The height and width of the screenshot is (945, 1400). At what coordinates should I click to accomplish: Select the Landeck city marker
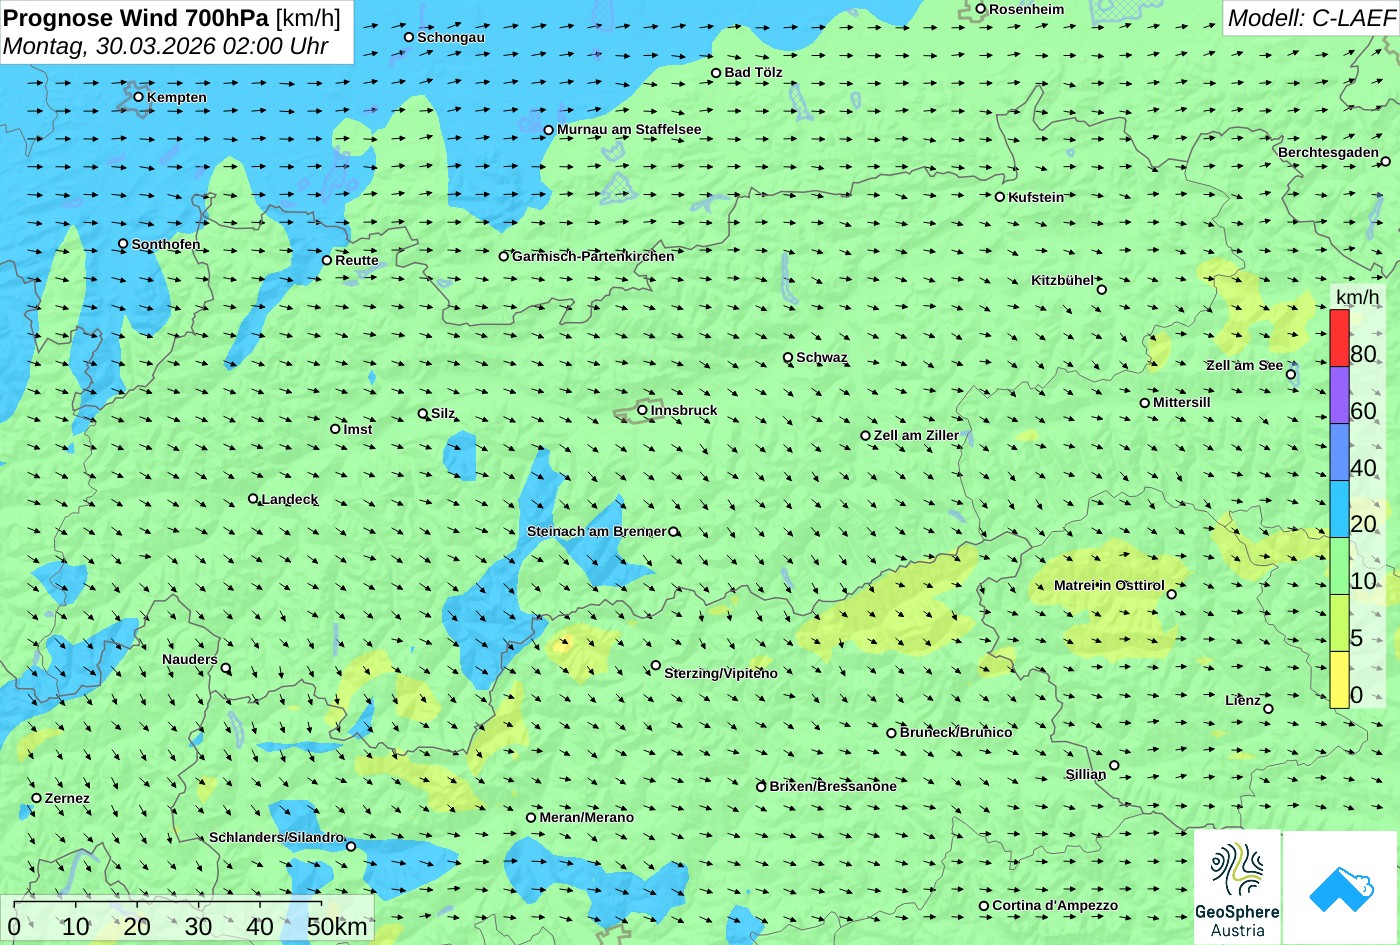pyautogui.click(x=253, y=499)
